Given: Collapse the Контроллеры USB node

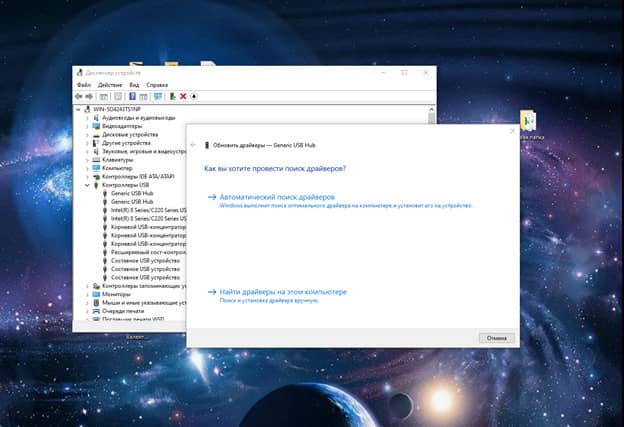Looking at the screenshot, I should [x=87, y=185].
